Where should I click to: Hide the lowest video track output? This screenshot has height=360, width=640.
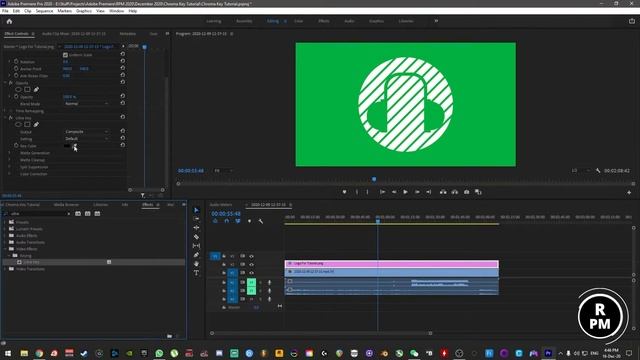(251, 273)
